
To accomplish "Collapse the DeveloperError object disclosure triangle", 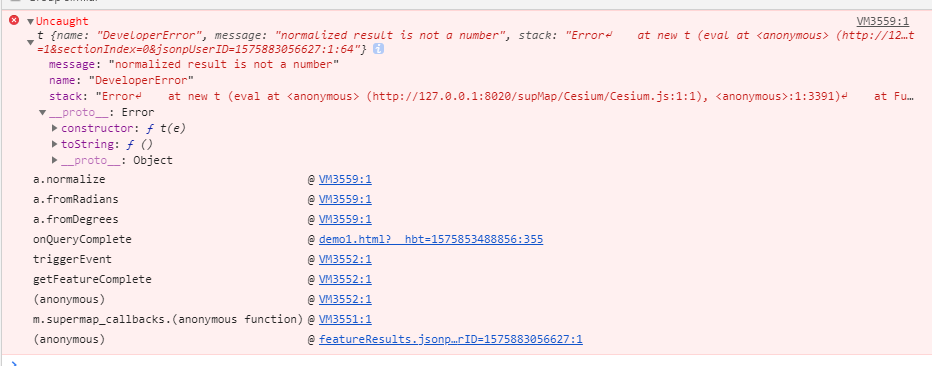I will coord(31,42).
